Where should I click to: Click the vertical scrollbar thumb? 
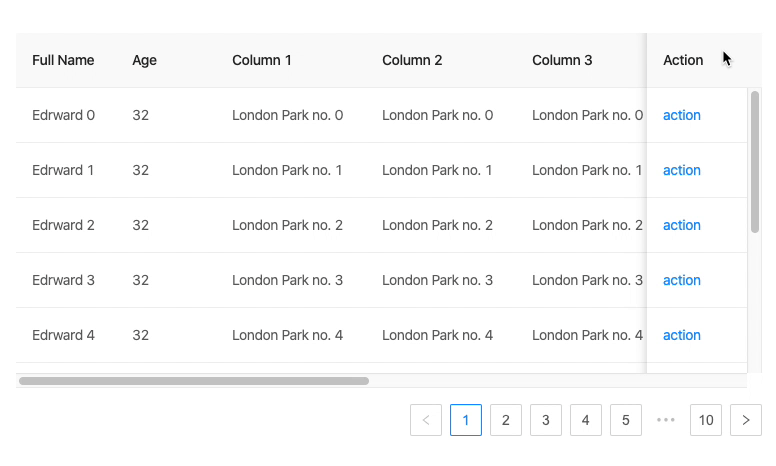point(755,162)
